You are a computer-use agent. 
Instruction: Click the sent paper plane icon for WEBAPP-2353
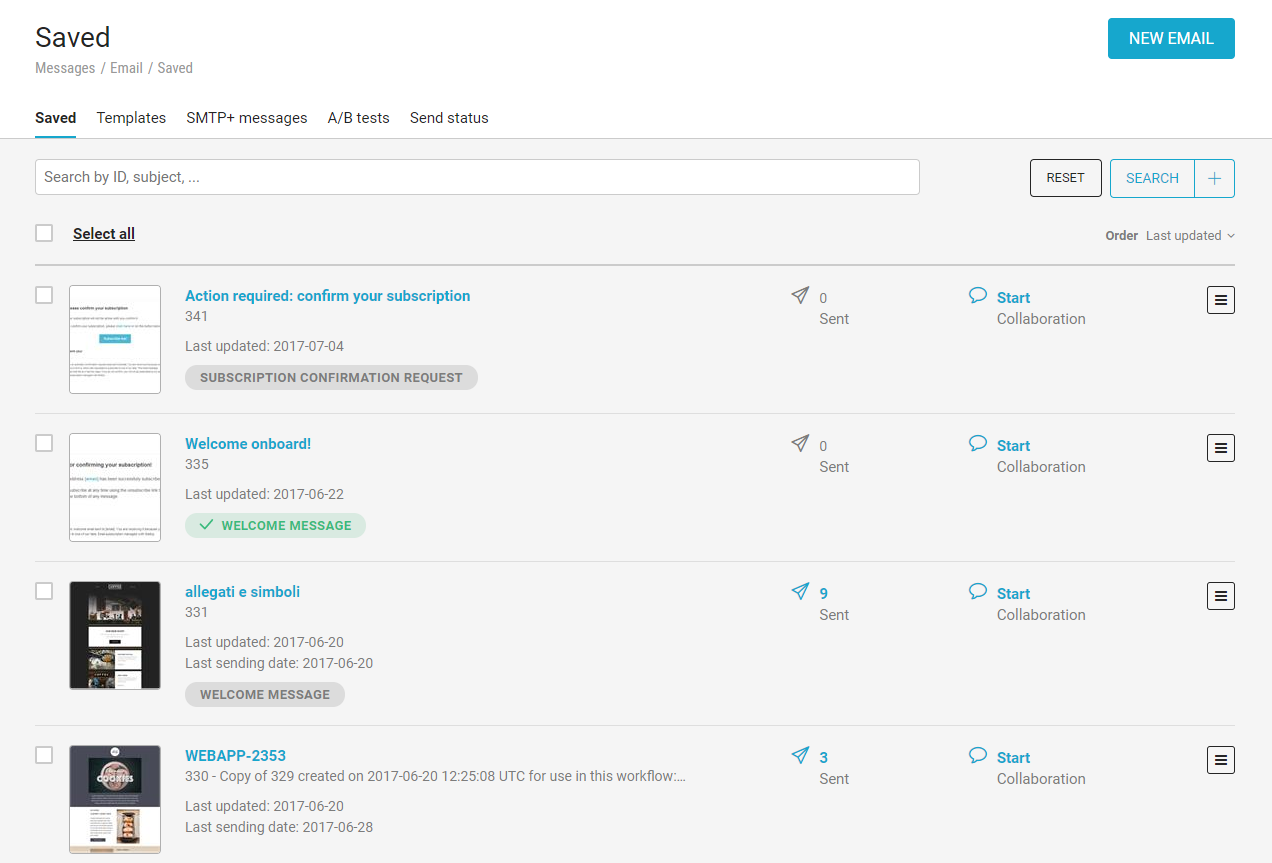pyautogui.click(x=800, y=756)
